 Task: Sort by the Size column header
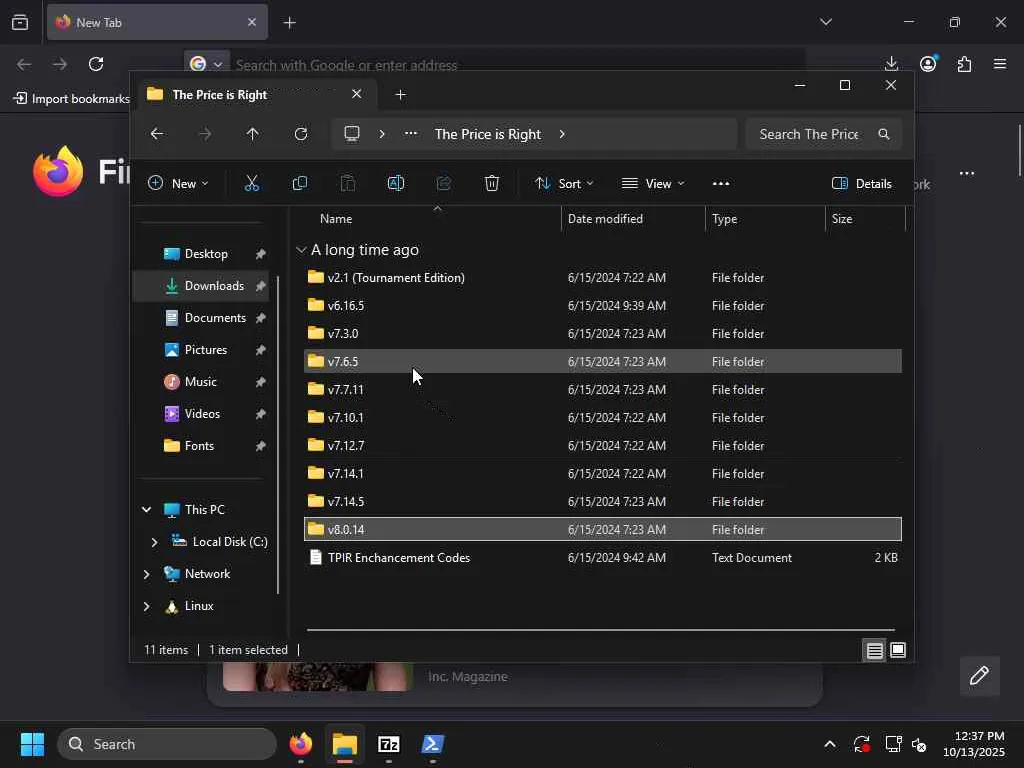pyautogui.click(x=865, y=219)
